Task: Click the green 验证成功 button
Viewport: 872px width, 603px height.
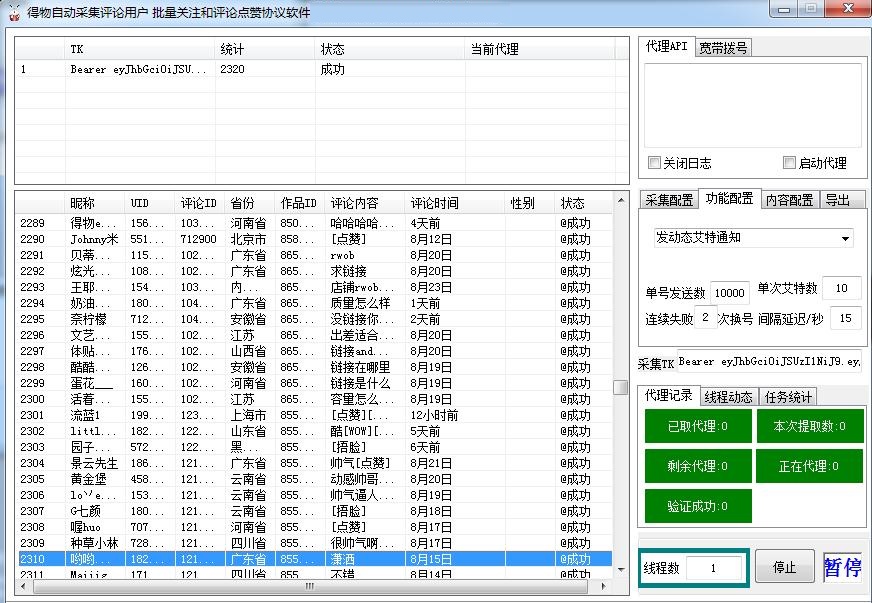Action: point(697,505)
